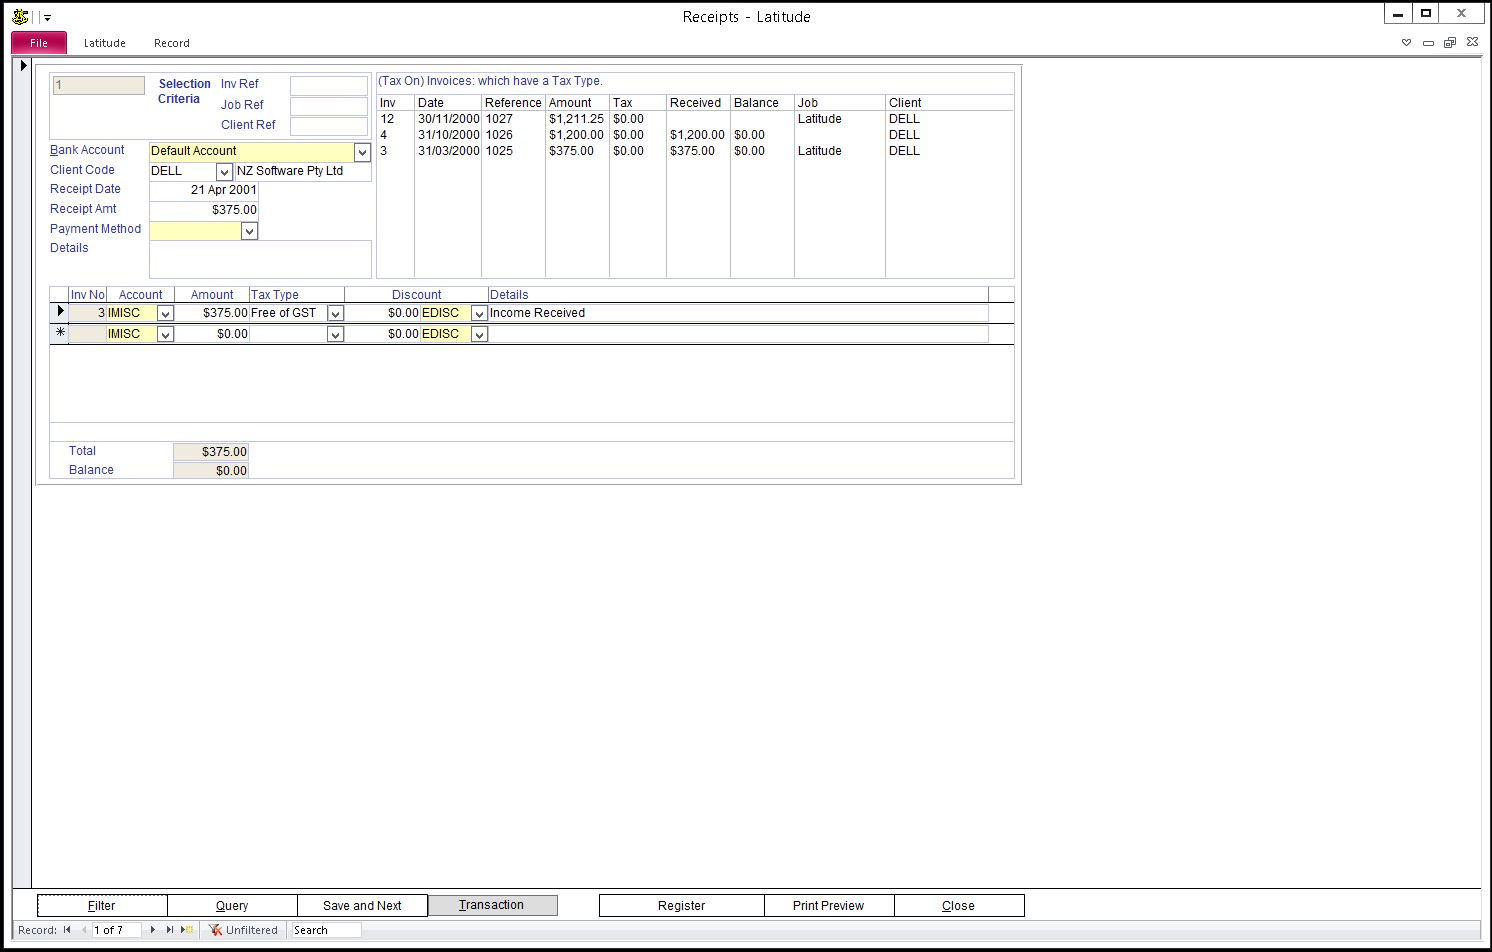This screenshot has width=1492, height=952.
Task: Open the Quick Access Toolbar customize arrow
Action: tap(47, 18)
